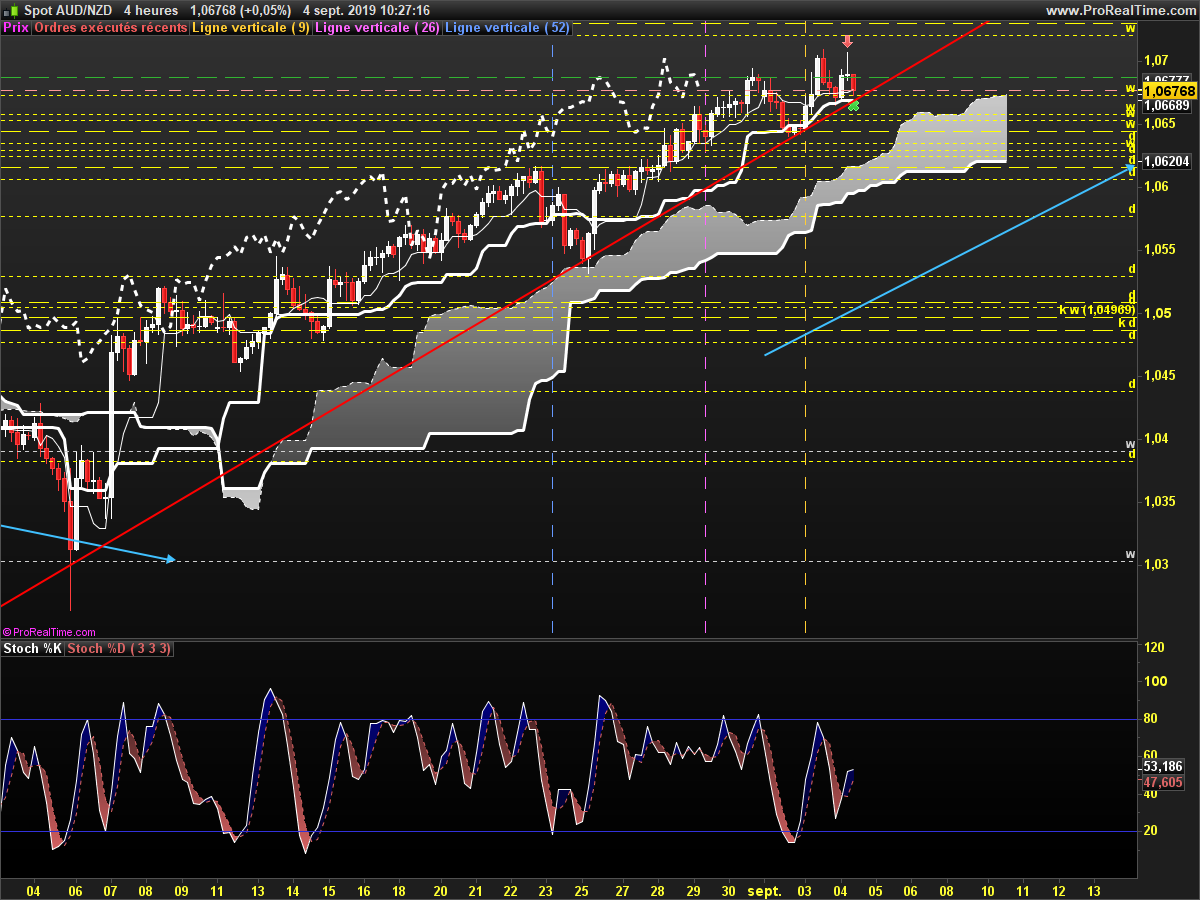Click the date and time 4 sept. 2019 10:27:16
Image resolution: width=1200 pixels, height=900 pixels.
pyautogui.click(x=366, y=10)
